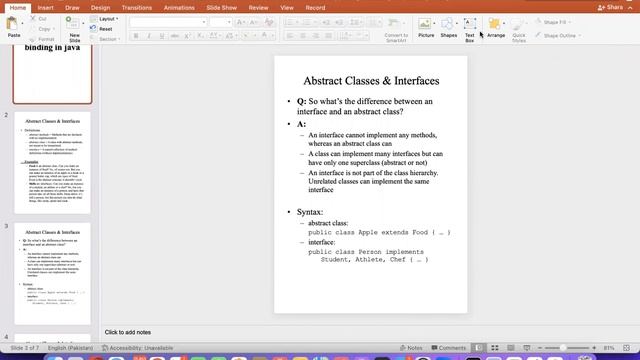Zoom in with the plus button
Image resolution: width=640 pixels, height=360 pixels.
coord(594,348)
